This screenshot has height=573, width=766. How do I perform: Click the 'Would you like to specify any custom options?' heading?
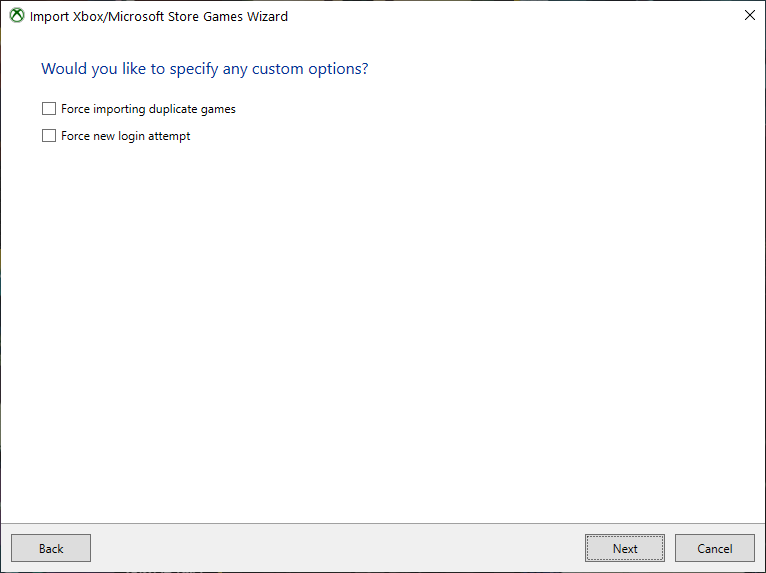[205, 69]
